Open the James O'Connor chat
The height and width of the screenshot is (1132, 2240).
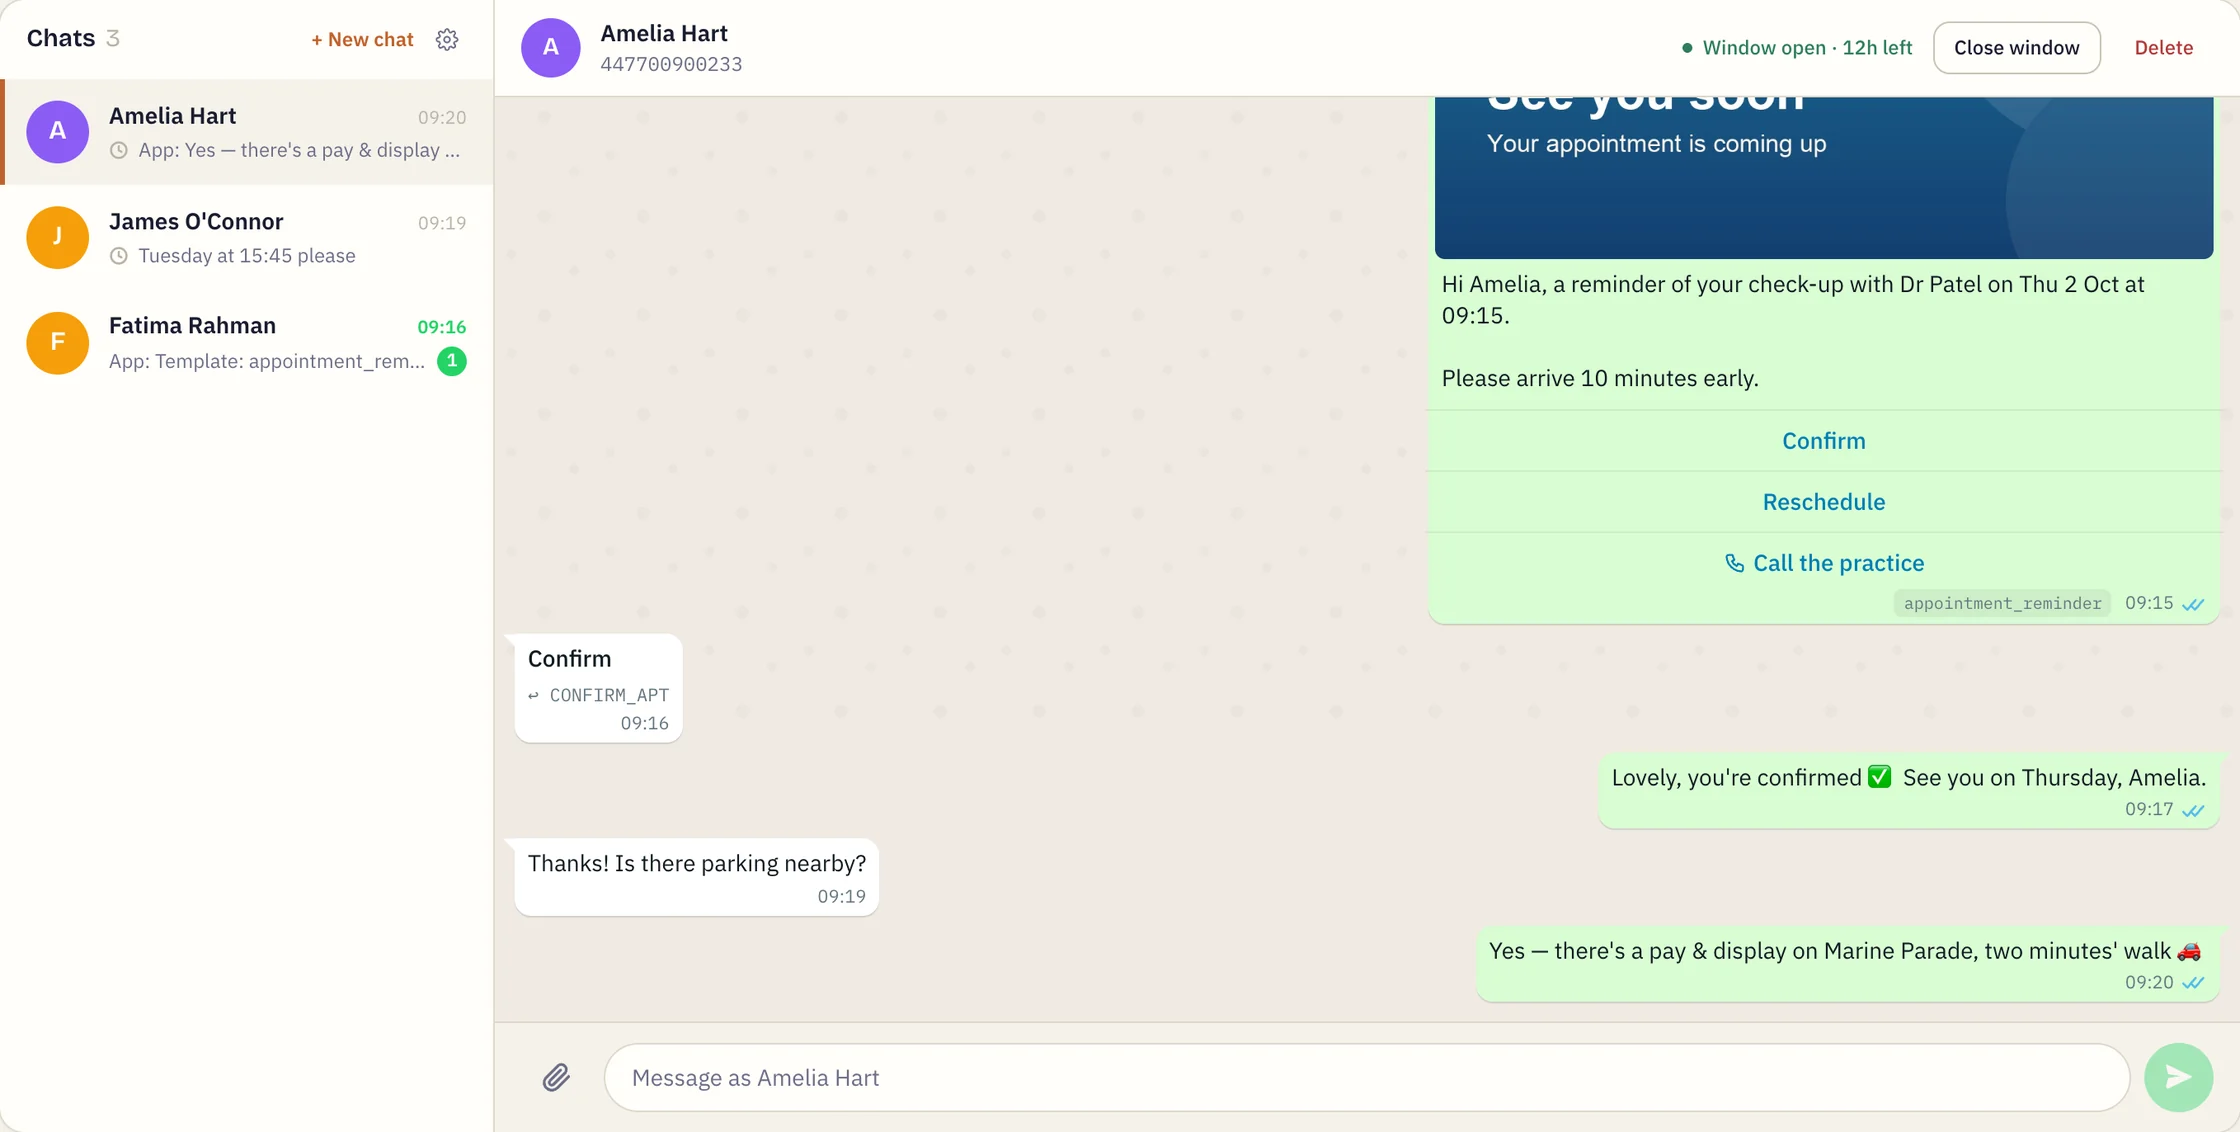[x=247, y=237]
